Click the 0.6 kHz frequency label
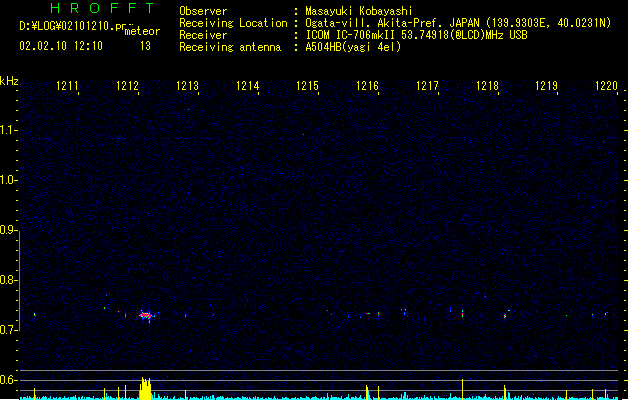The height and width of the screenshot is (400, 629). pyautogui.click(x=8, y=380)
